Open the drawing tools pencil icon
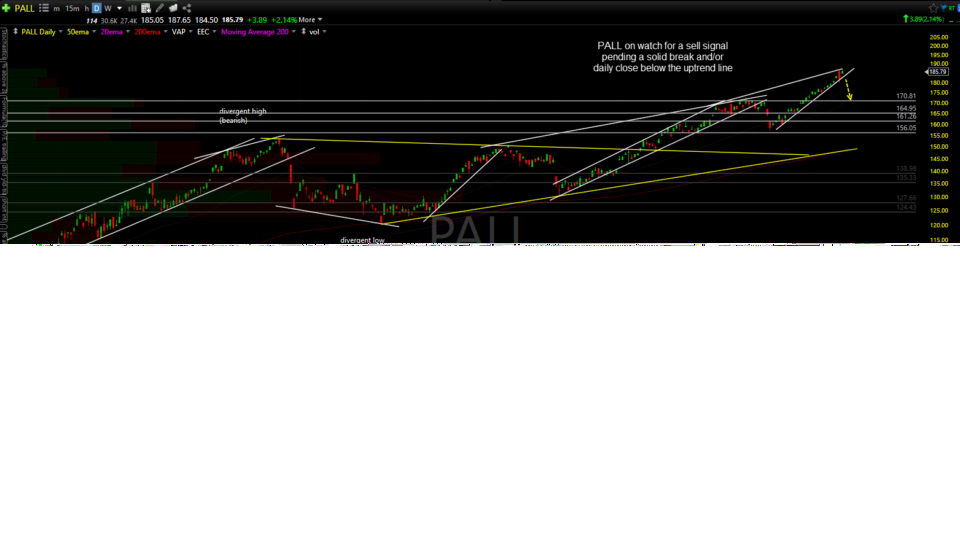The height and width of the screenshot is (553, 960). pyautogui.click(x=160, y=8)
